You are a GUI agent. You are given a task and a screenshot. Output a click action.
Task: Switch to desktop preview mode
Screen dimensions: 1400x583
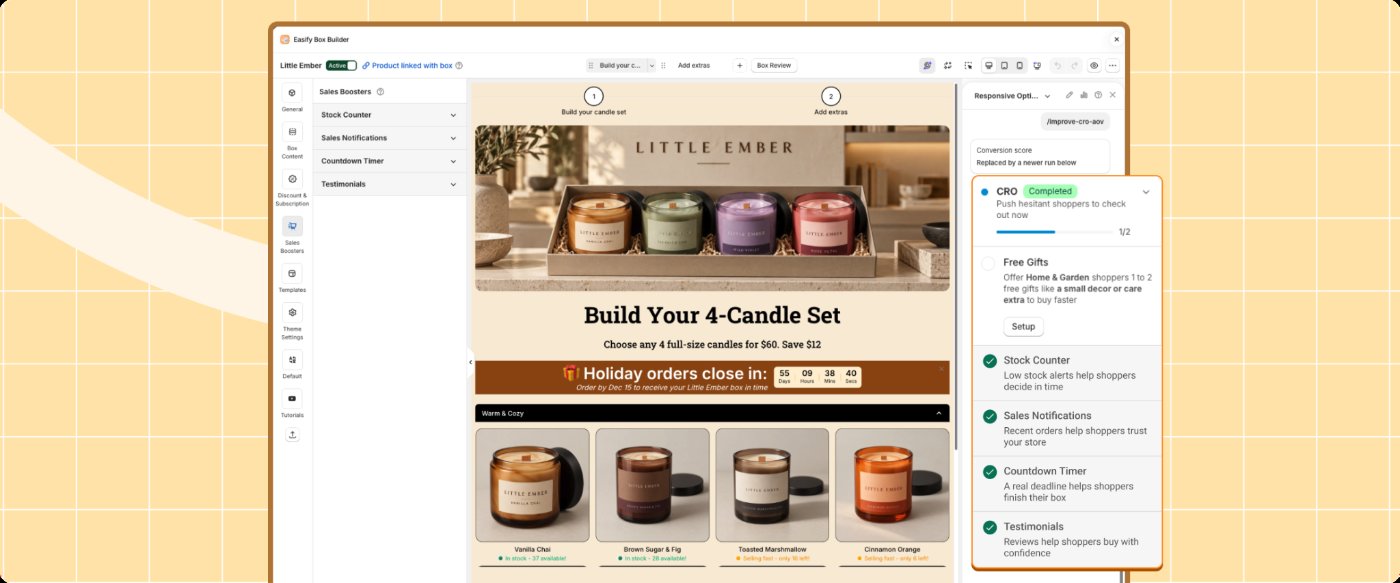point(989,65)
